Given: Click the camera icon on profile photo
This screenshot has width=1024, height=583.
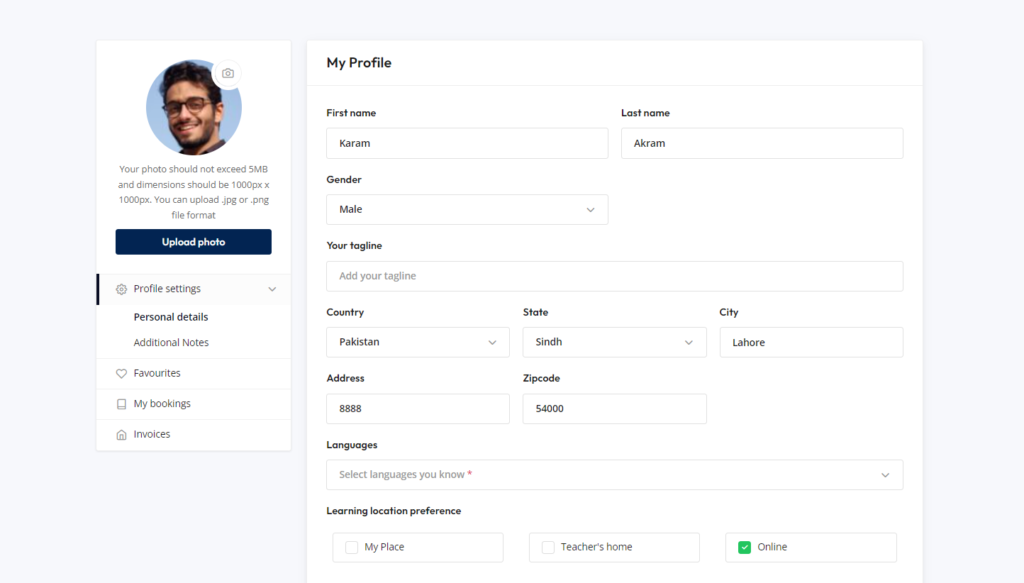Looking at the screenshot, I should click(227, 73).
